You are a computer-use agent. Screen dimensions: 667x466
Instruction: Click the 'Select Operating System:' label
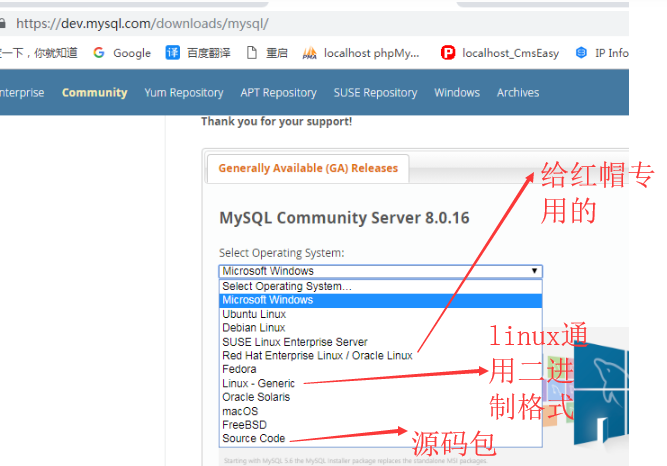point(282,253)
